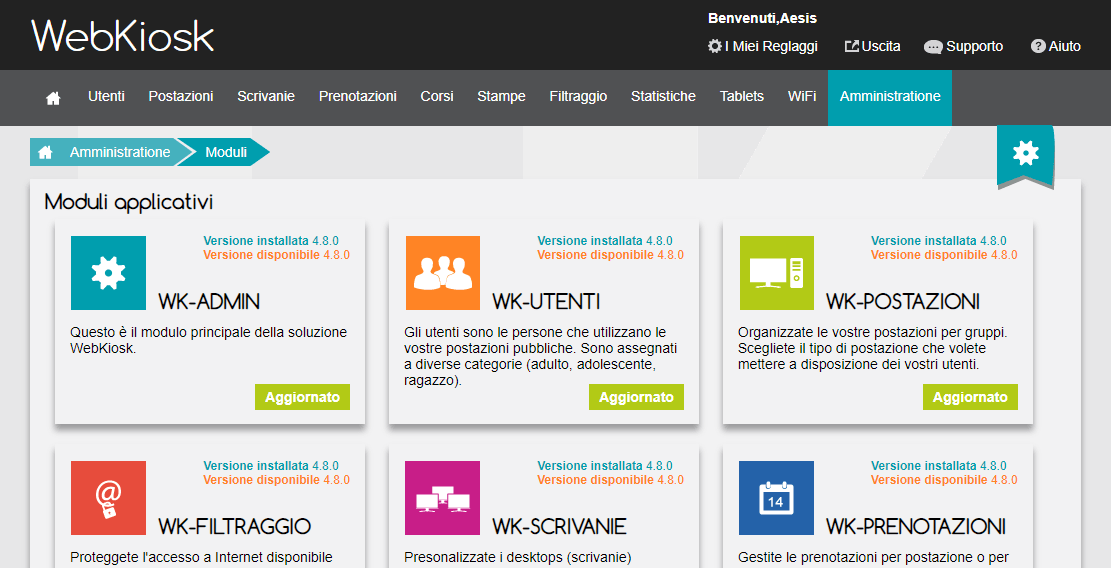
Task: Click the WK-POSTAZIONI module title
Action: click(903, 302)
